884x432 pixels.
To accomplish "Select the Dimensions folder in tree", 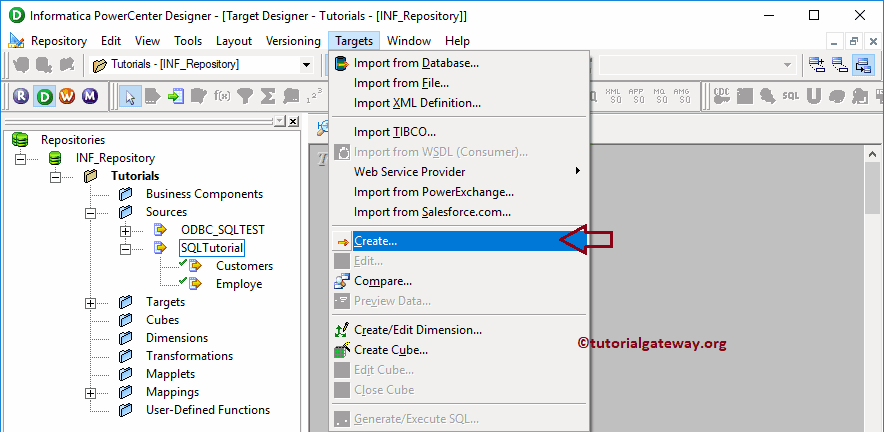I will click(x=177, y=338).
